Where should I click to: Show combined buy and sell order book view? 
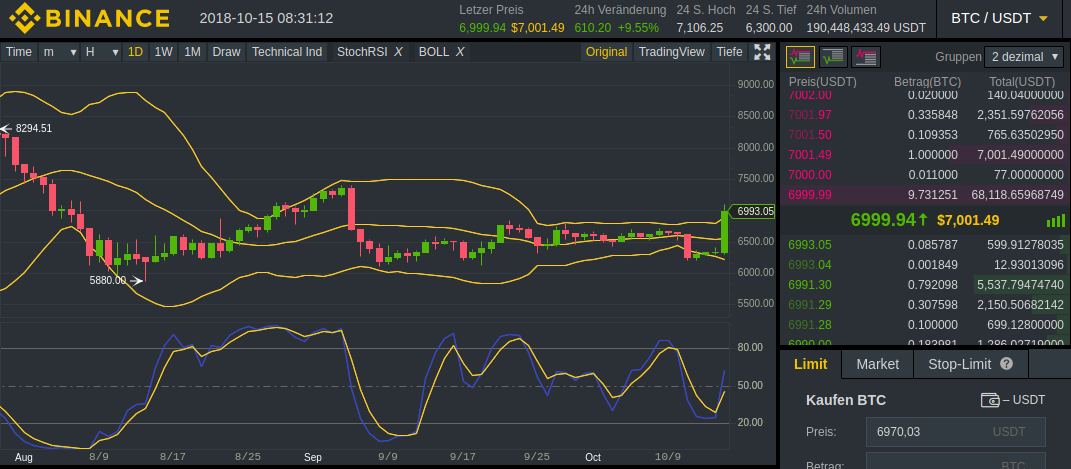point(800,57)
